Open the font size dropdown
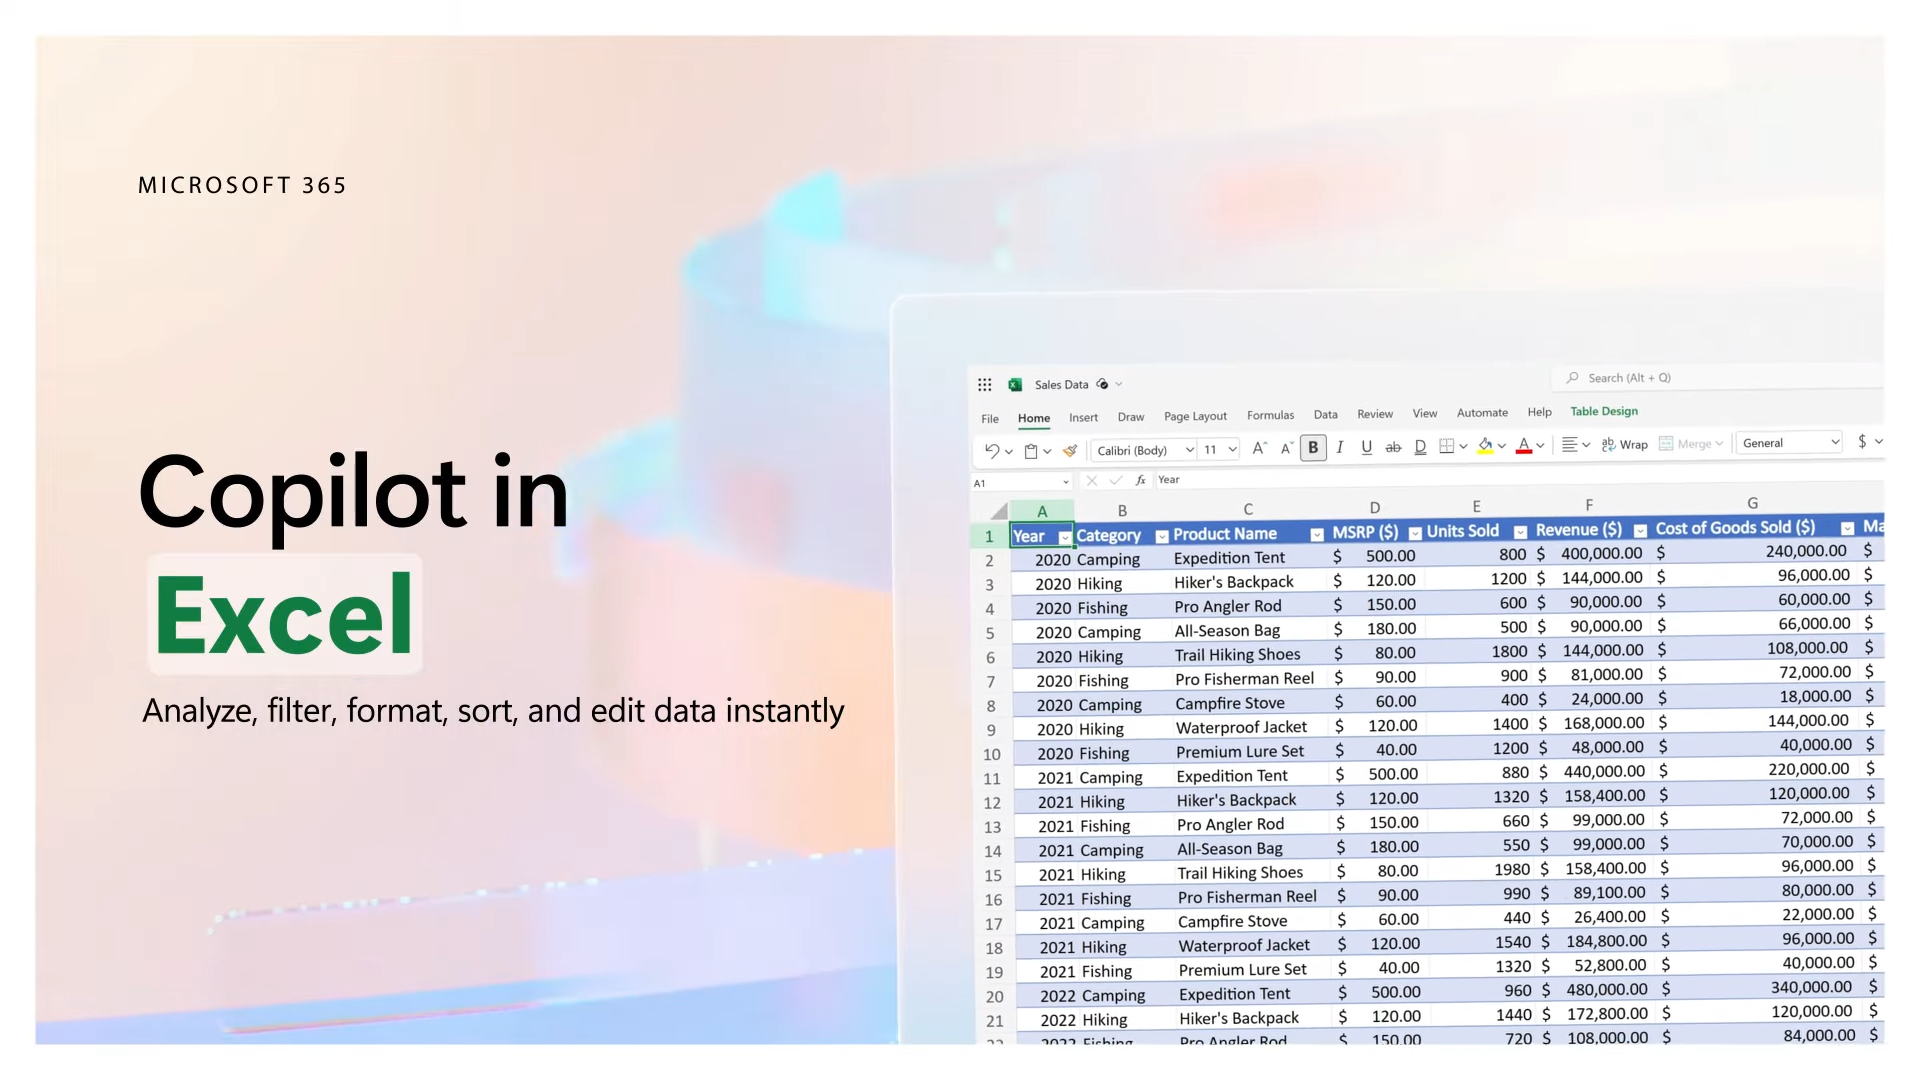Viewport: 1920px width, 1080px height. tap(1231, 449)
